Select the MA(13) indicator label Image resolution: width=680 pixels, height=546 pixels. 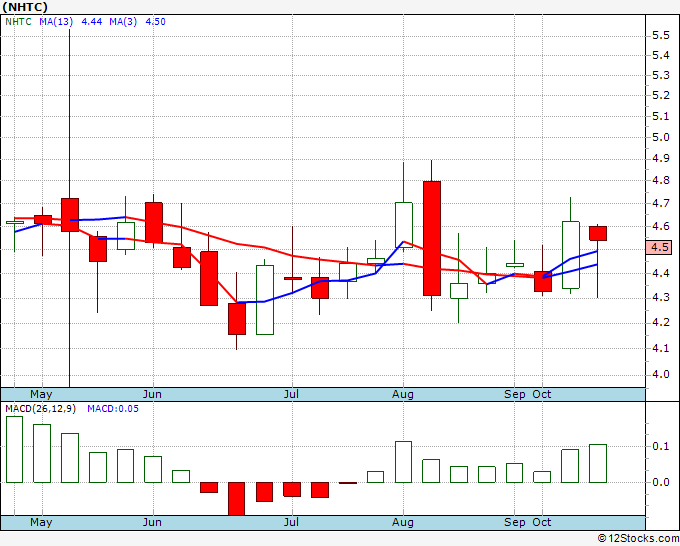click(x=56, y=21)
